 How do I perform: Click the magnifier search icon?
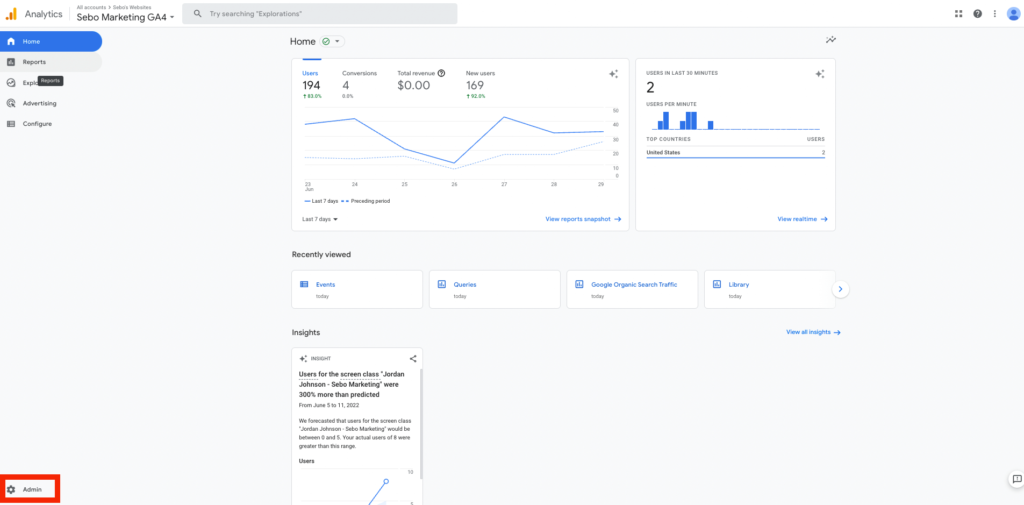[198, 14]
